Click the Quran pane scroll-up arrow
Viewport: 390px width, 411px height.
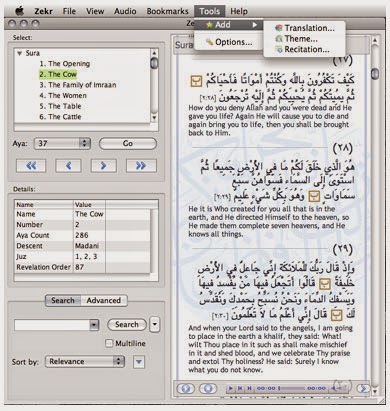(x=375, y=40)
